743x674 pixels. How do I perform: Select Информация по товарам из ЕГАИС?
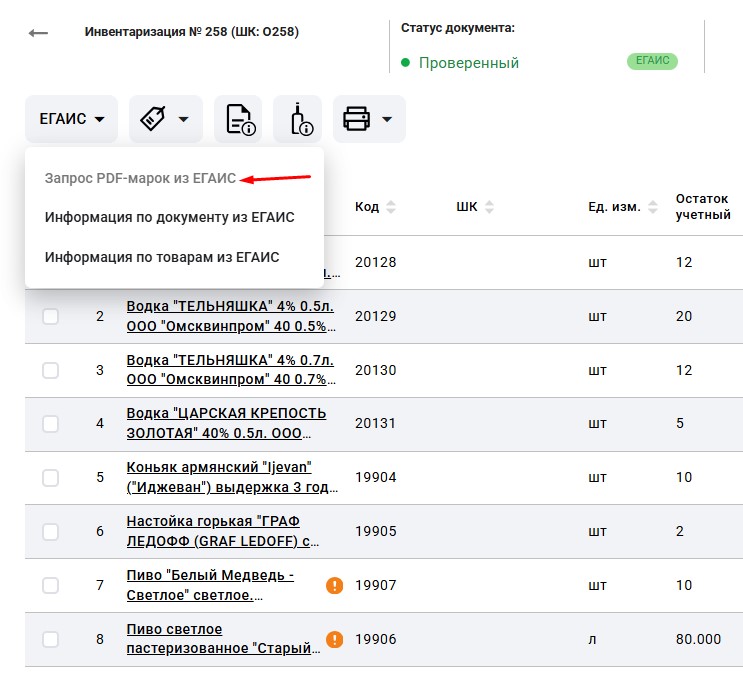pyautogui.click(x=162, y=257)
